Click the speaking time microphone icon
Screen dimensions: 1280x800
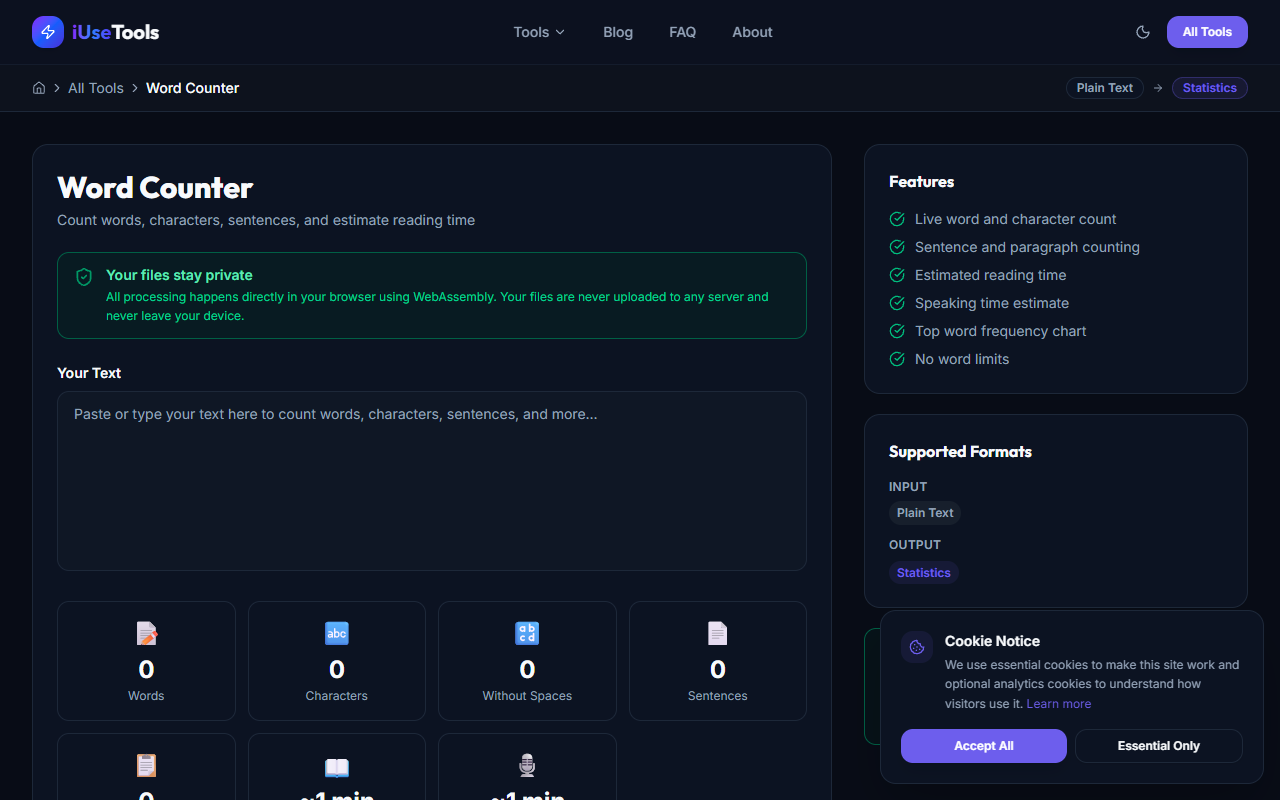point(527,765)
